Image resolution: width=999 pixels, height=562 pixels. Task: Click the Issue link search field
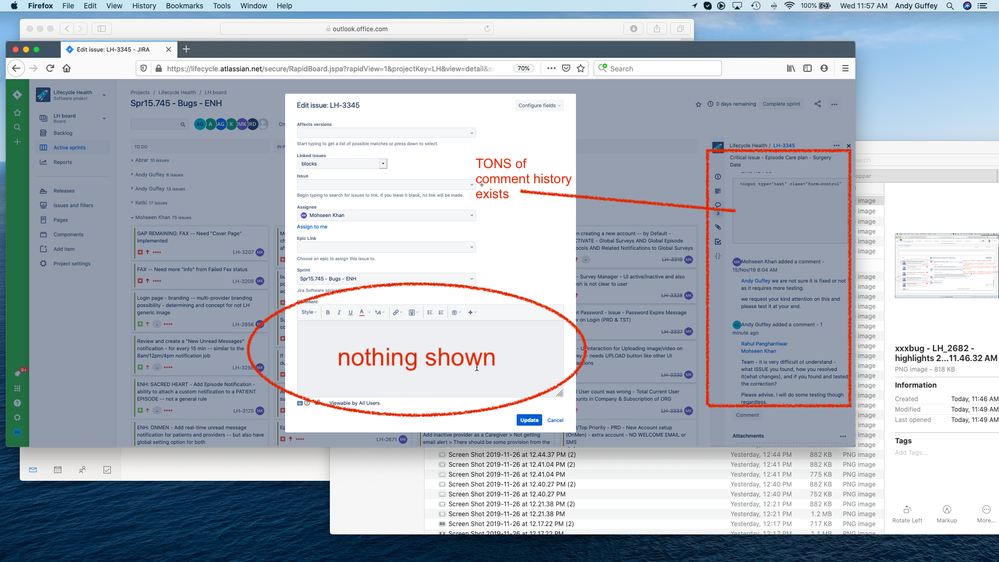[386, 185]
